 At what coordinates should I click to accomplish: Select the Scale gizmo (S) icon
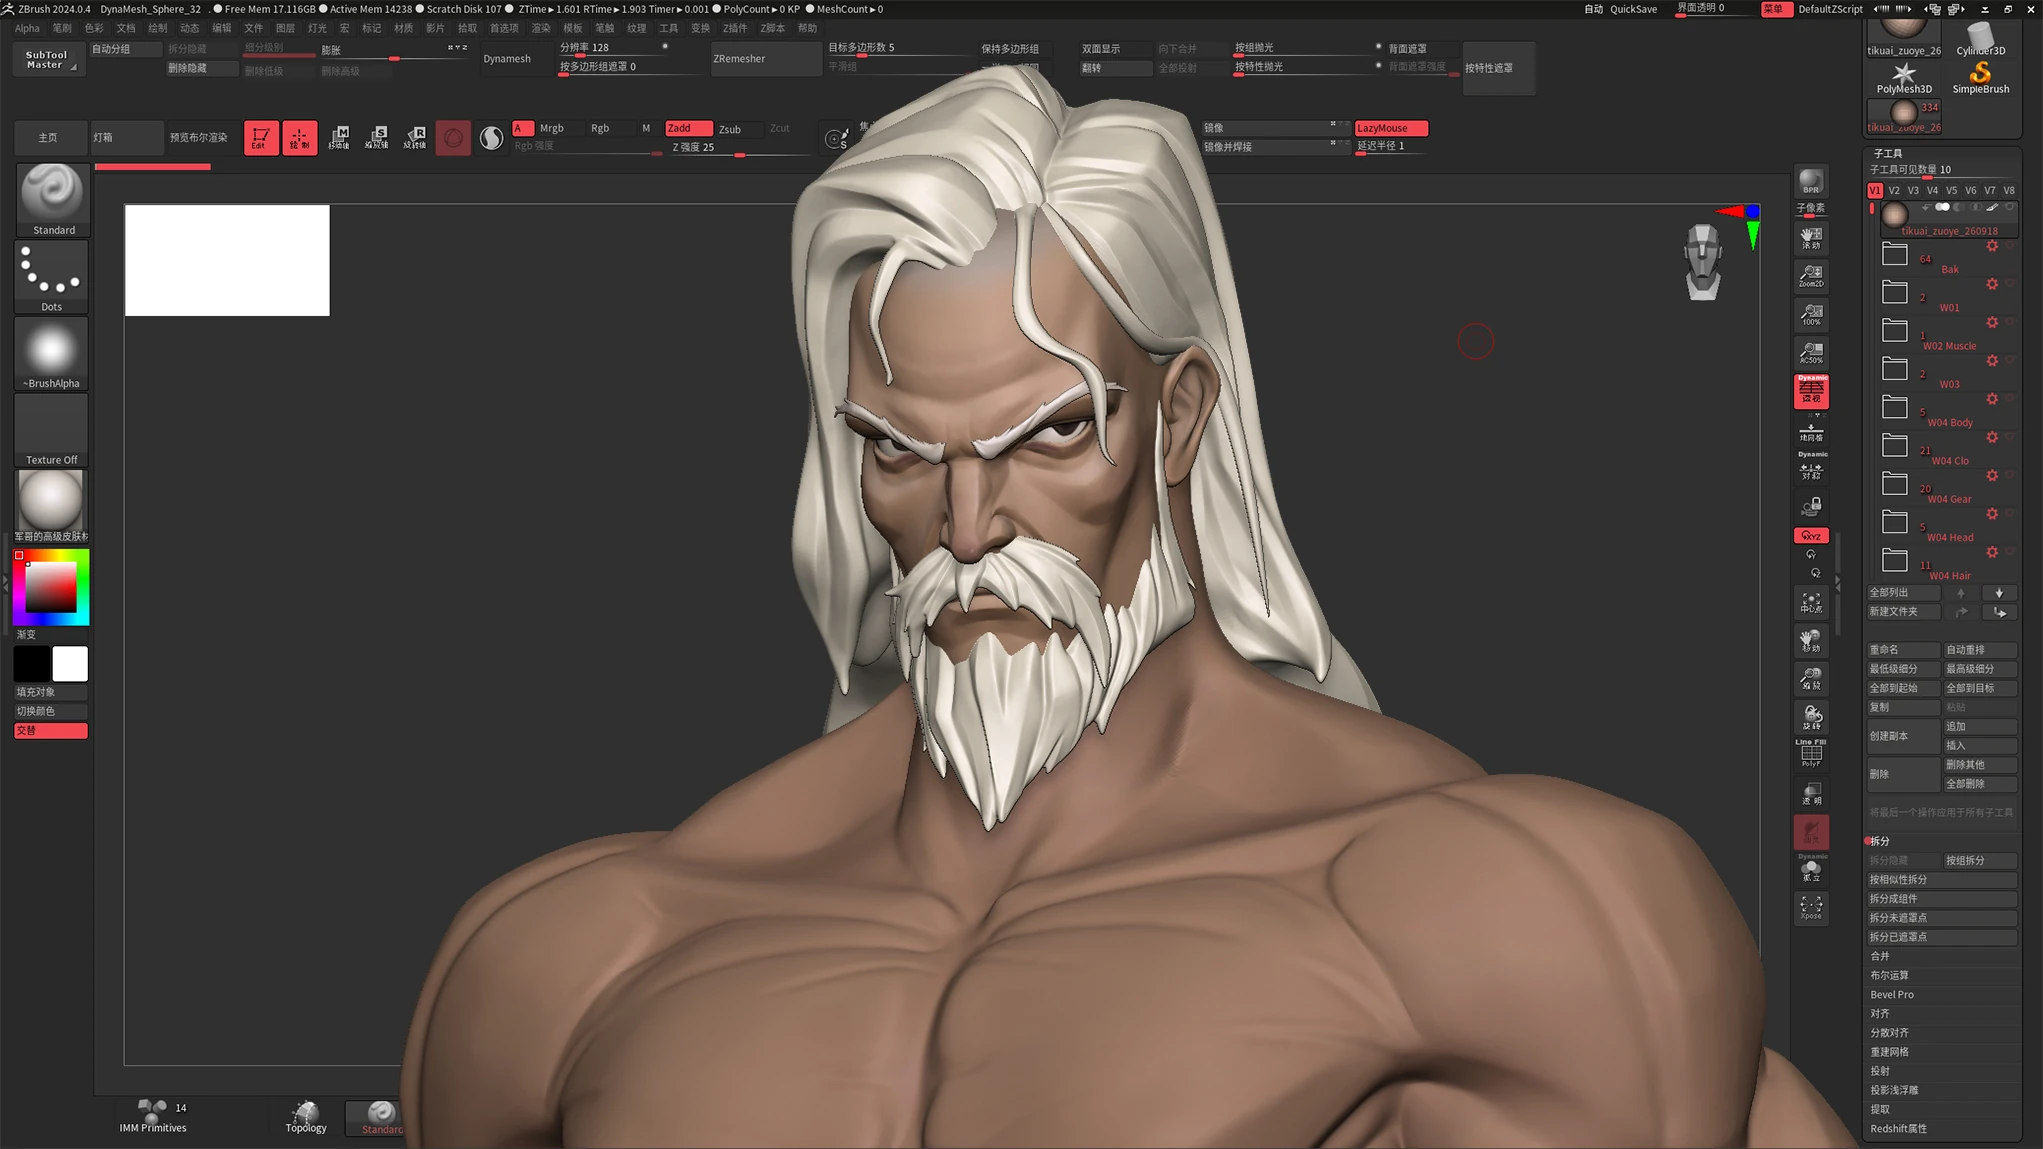point(377,137)
